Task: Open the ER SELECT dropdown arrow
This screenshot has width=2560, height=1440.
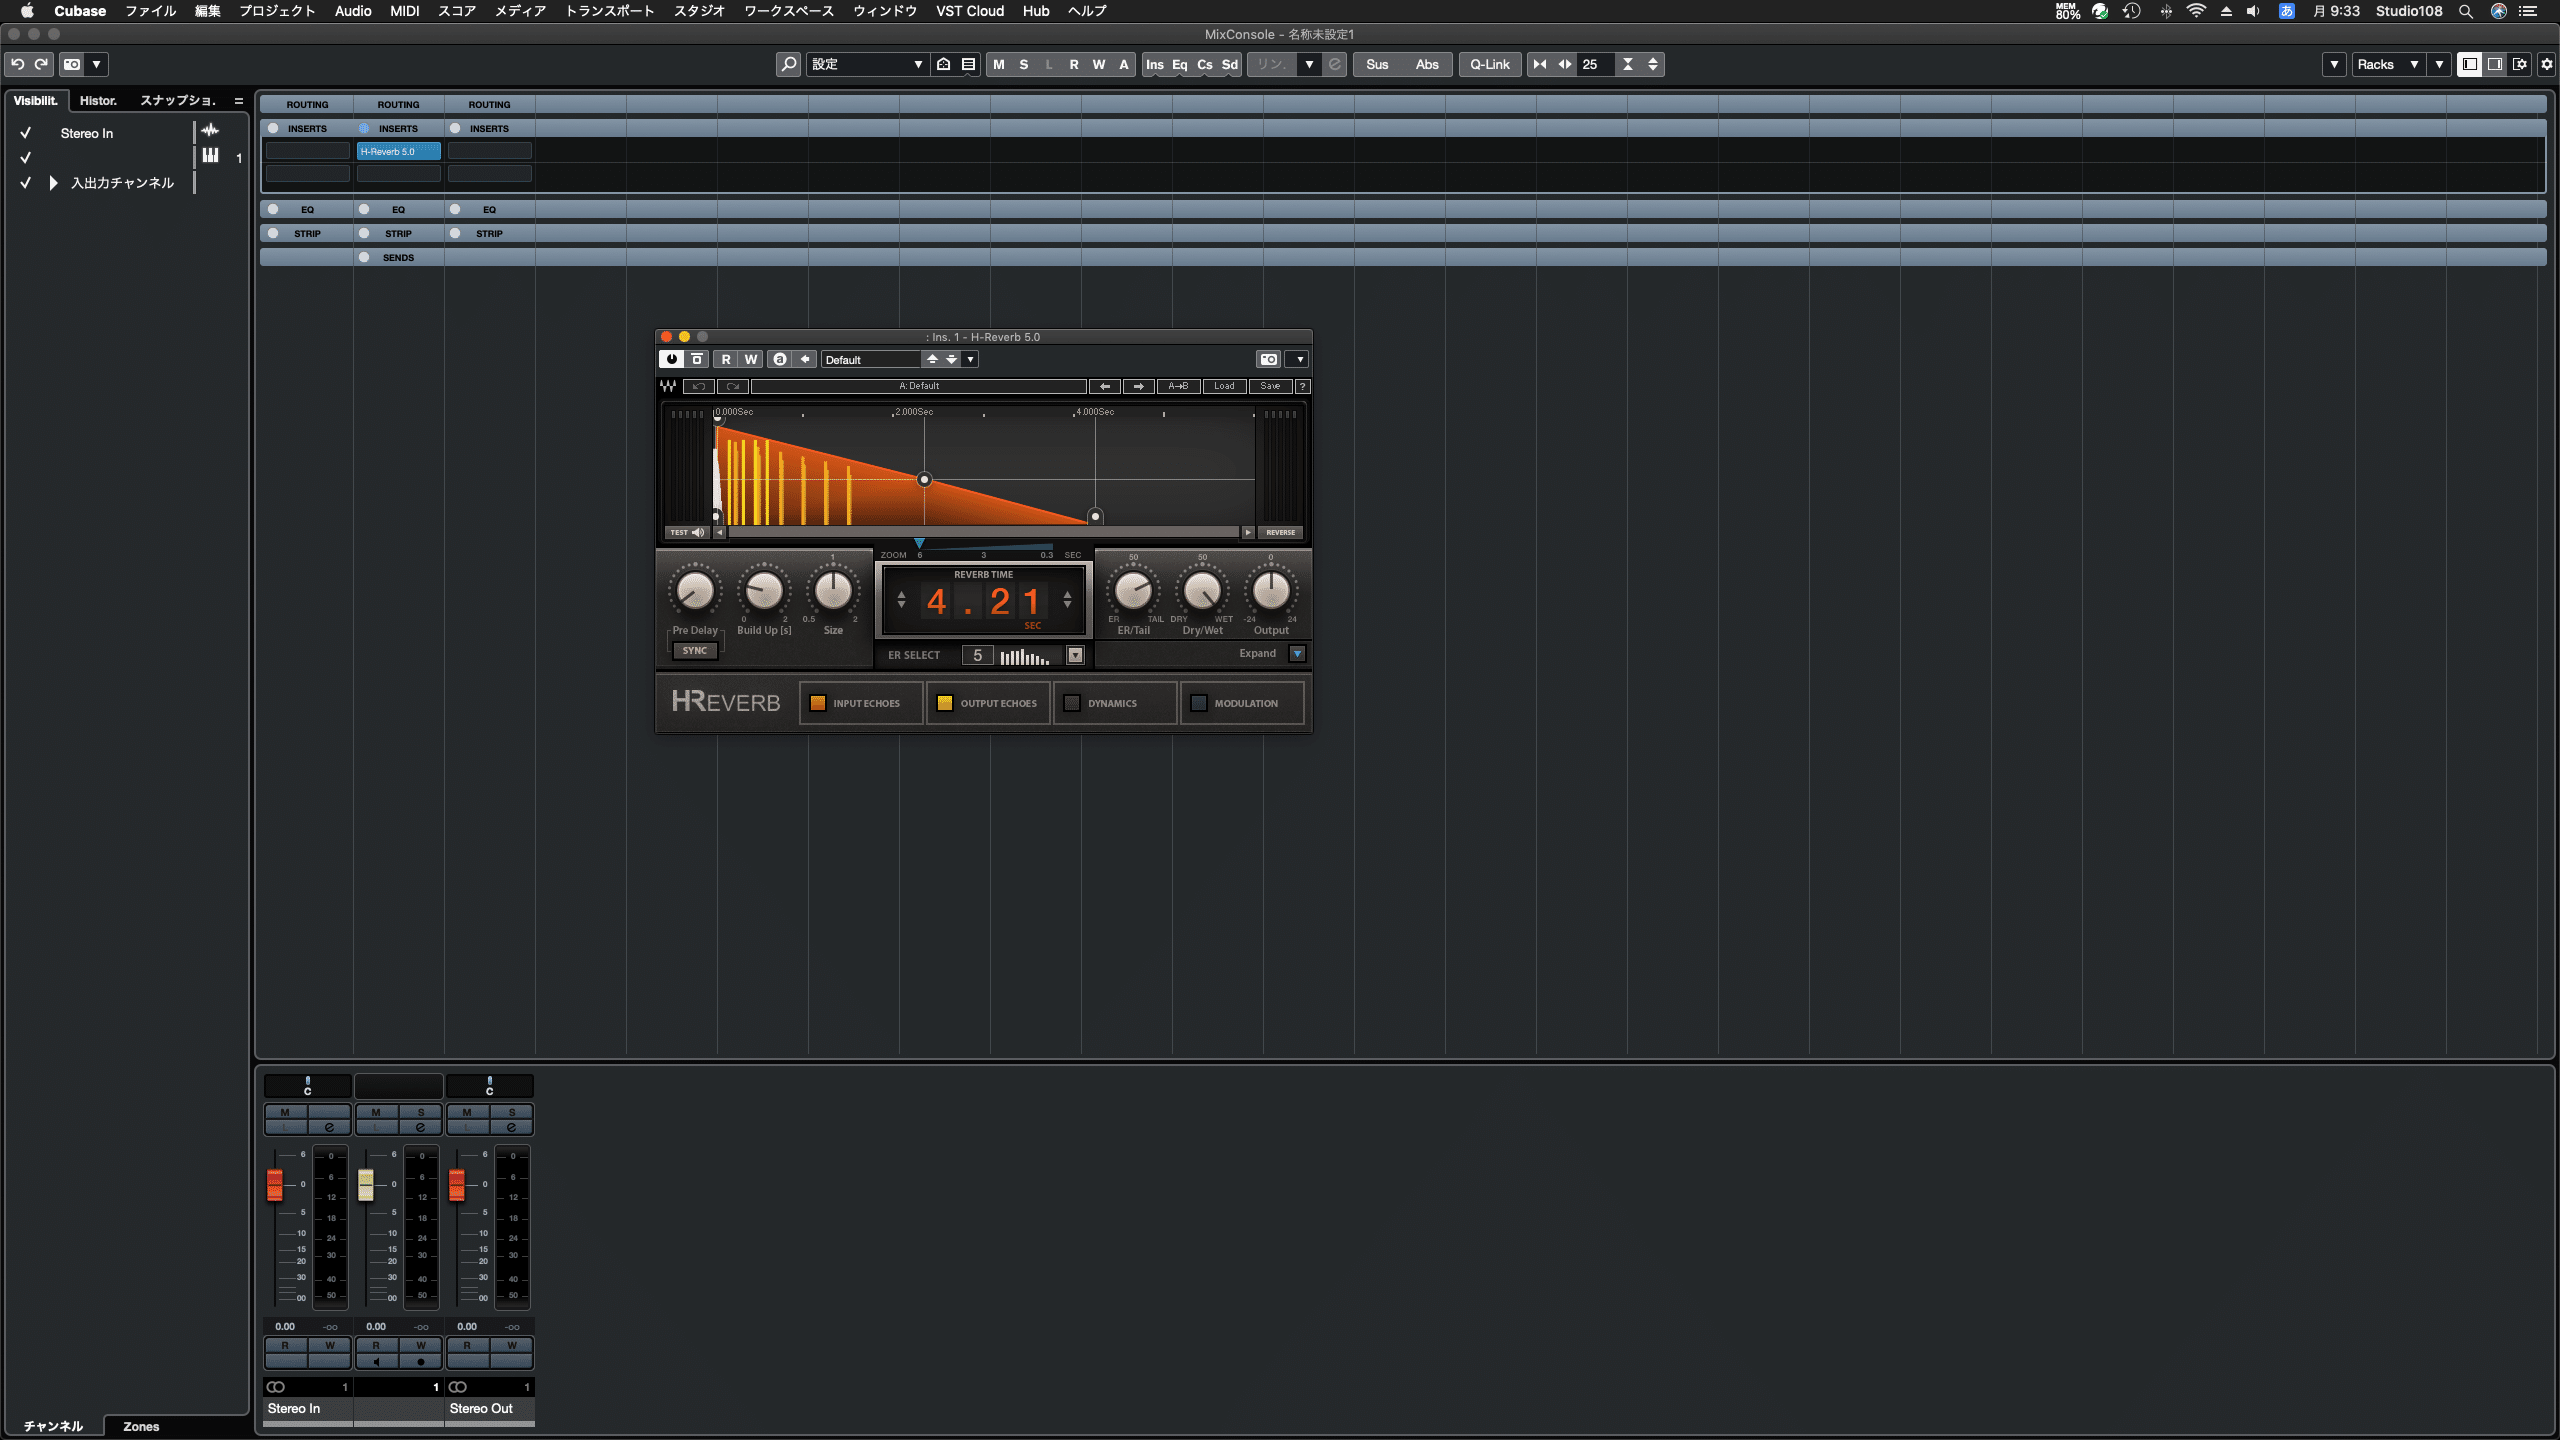Action: coord(1075,655)
